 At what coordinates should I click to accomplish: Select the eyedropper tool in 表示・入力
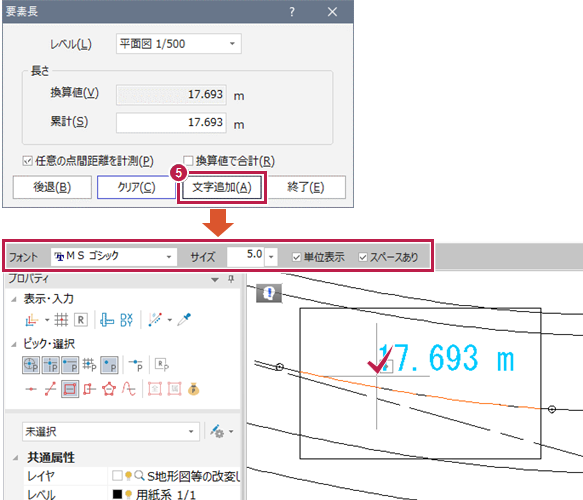coord(184,319)
